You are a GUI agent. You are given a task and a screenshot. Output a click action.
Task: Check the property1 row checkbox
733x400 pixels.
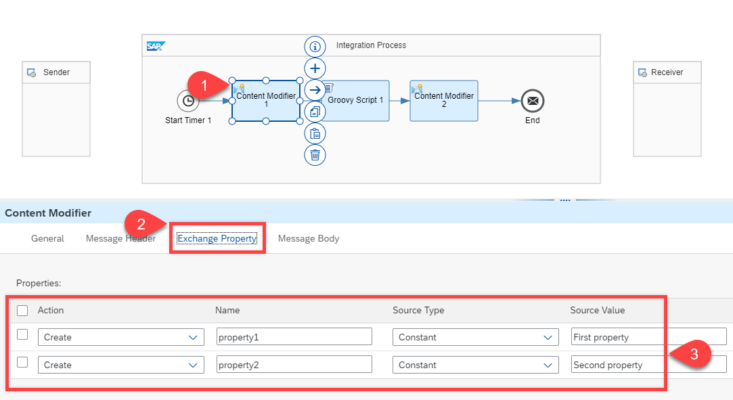point(23,336)
